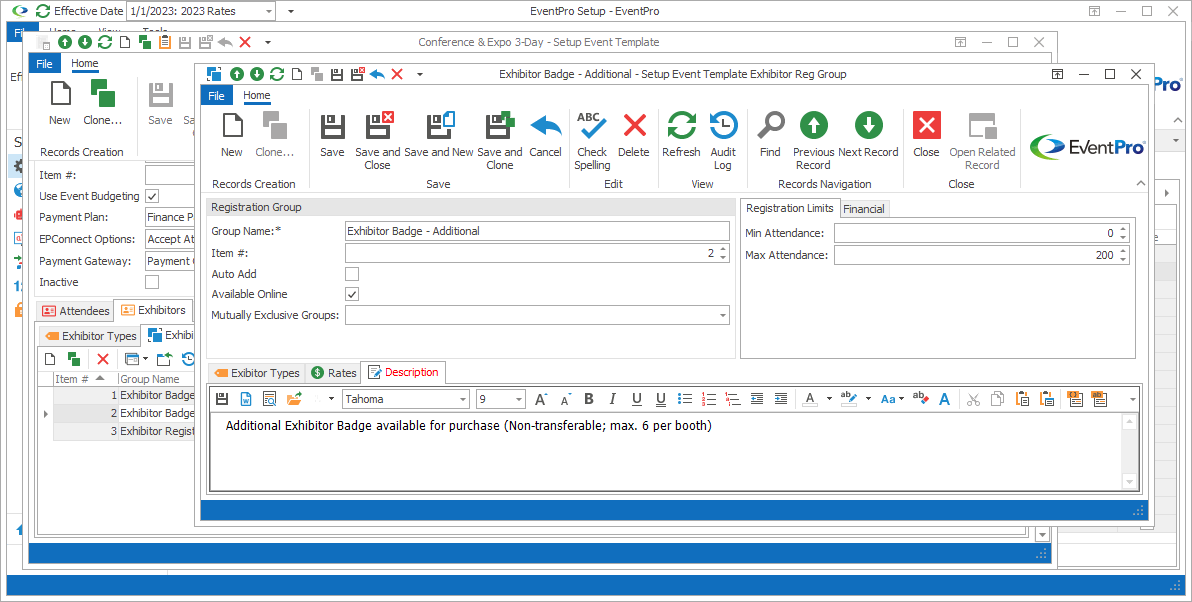This screenshot has width=1192, height=602.
Task: Click the Delete ribbon button
Action: pos(633,135)
